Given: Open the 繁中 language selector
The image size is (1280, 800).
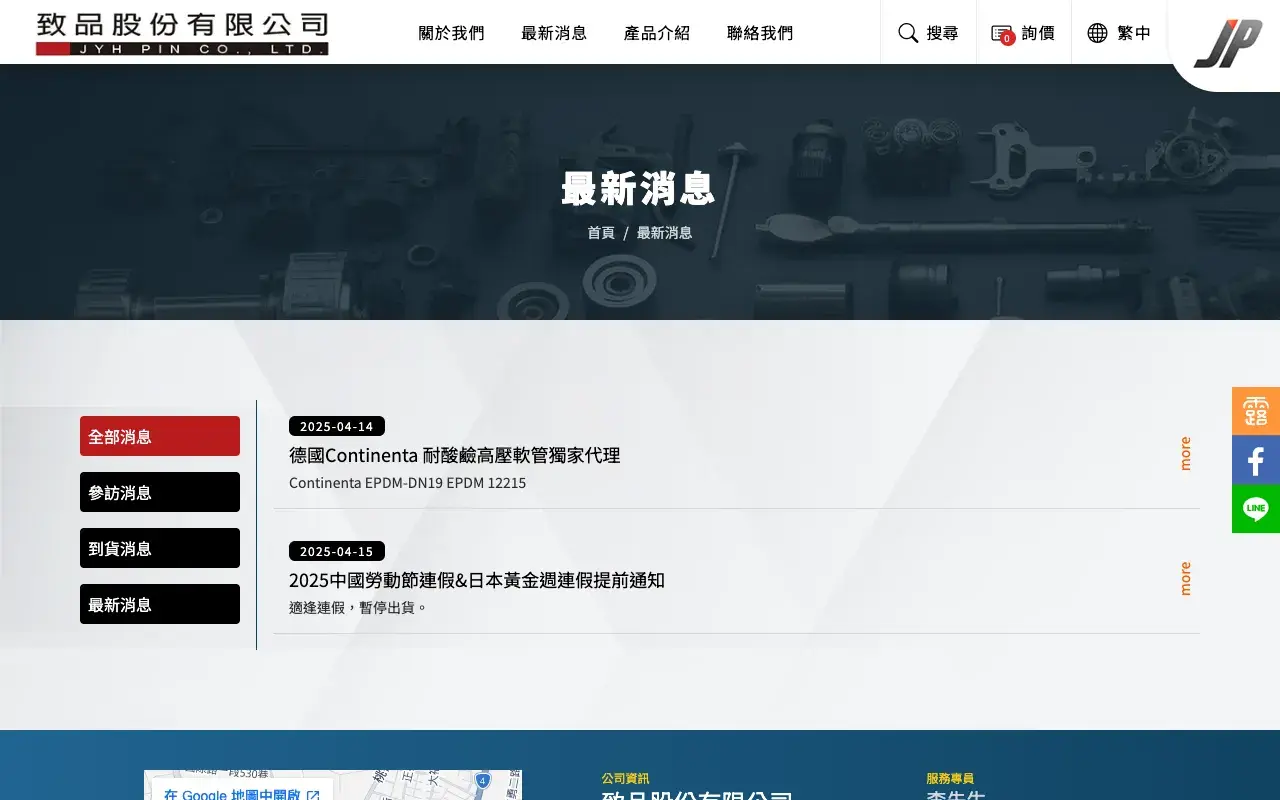Looking at the screenshot, I should (1120, 33).
